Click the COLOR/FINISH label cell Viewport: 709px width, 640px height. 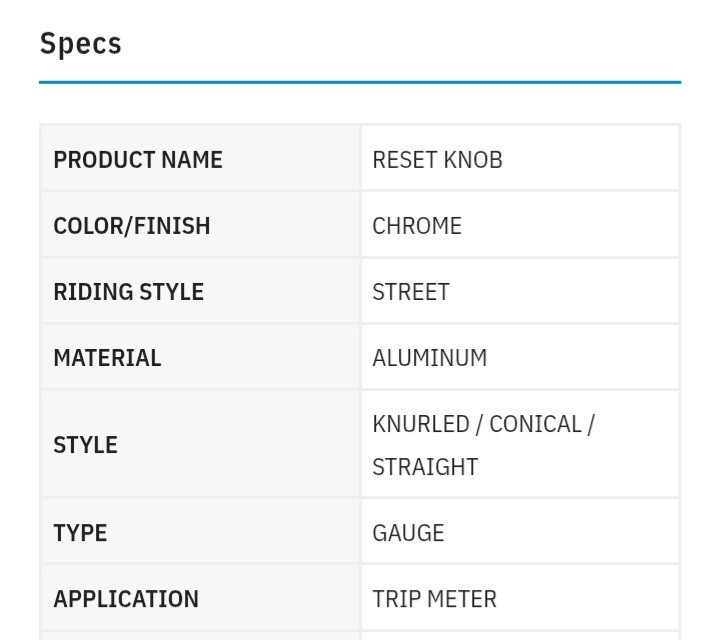coord(132,226)
